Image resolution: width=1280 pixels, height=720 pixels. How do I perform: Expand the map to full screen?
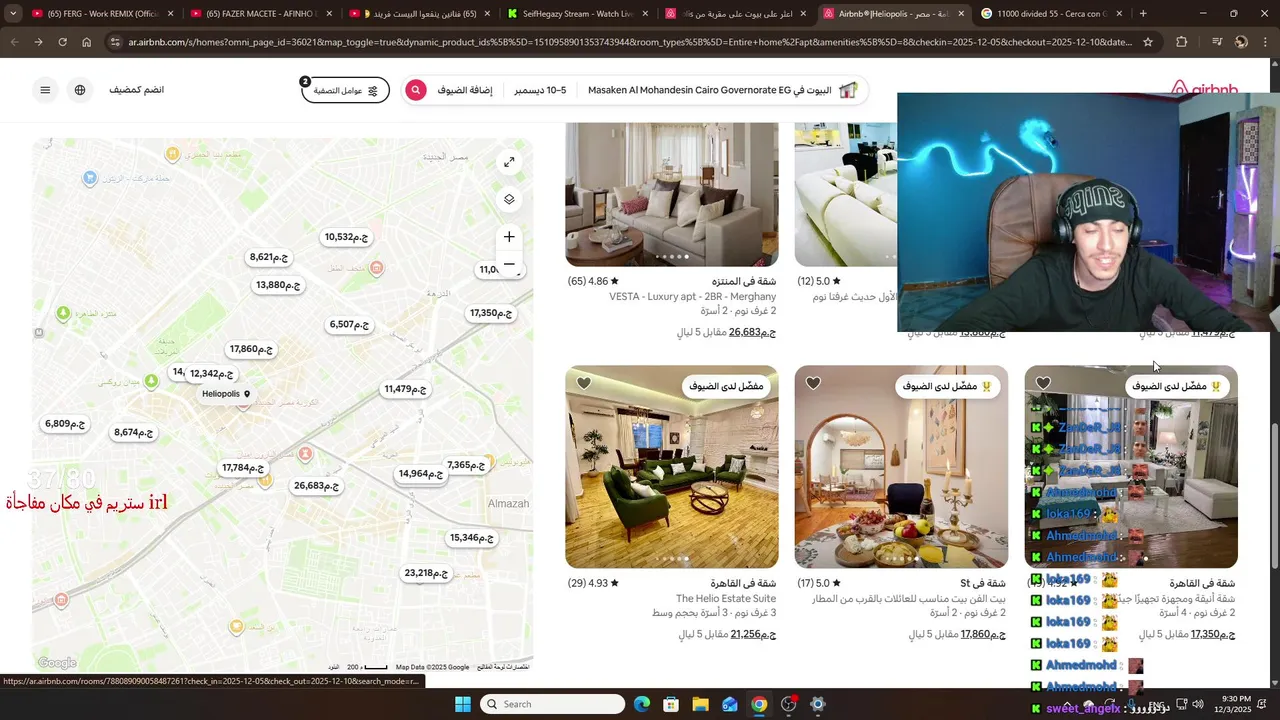[509, 162]
